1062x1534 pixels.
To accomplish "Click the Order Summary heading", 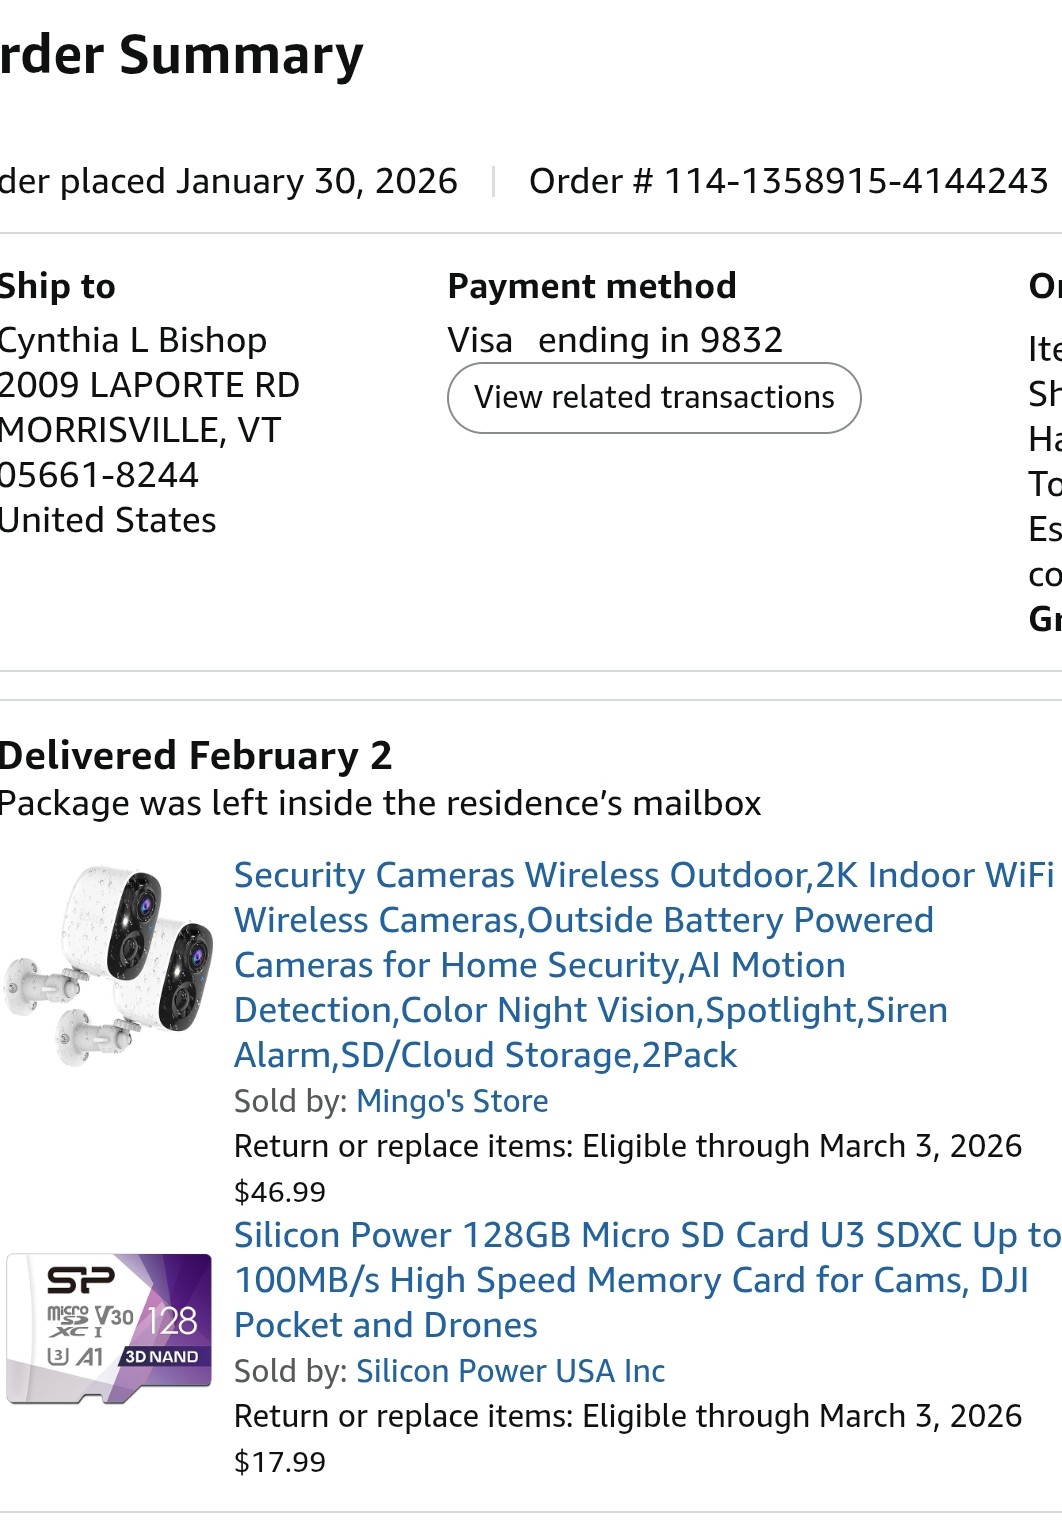I will [x=181, y=55].
